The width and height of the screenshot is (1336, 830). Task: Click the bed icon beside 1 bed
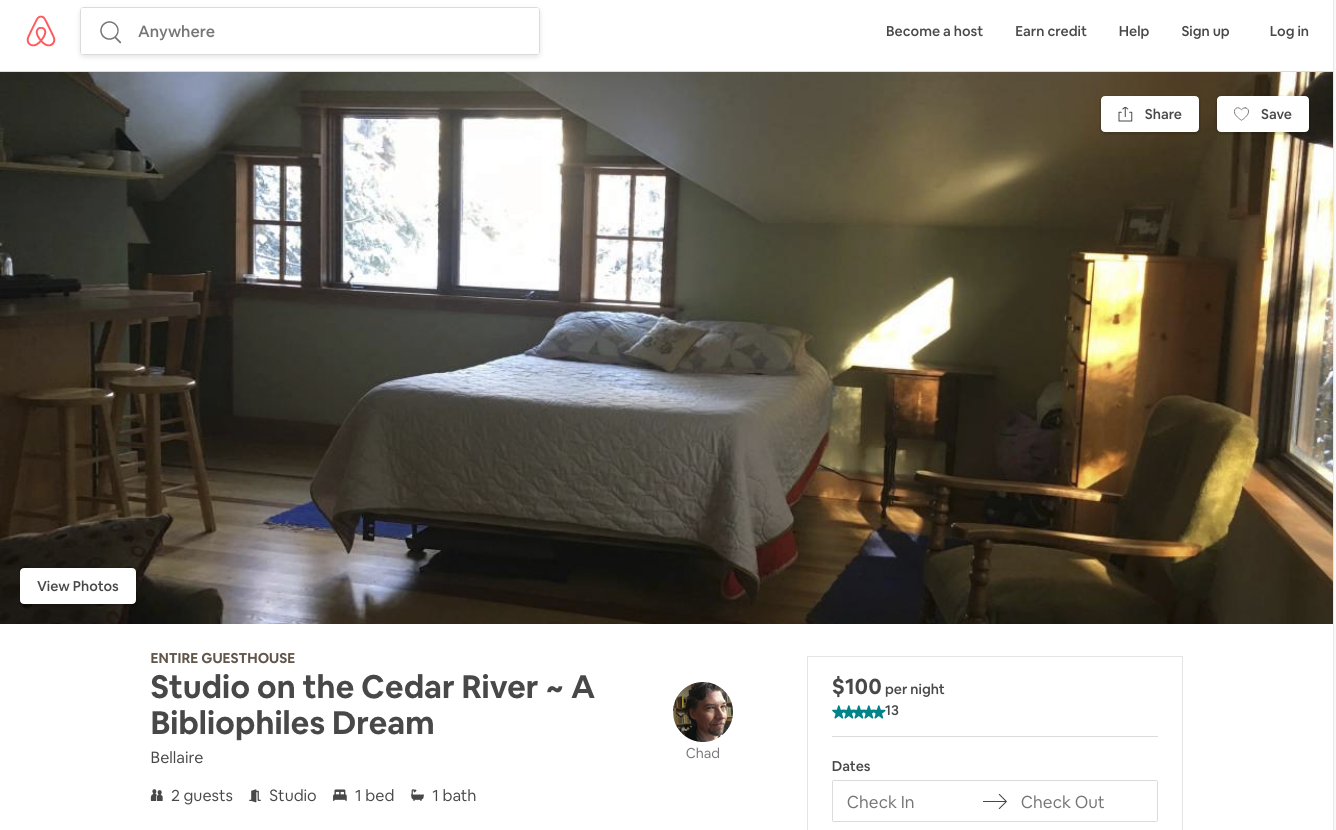(340, 796)
